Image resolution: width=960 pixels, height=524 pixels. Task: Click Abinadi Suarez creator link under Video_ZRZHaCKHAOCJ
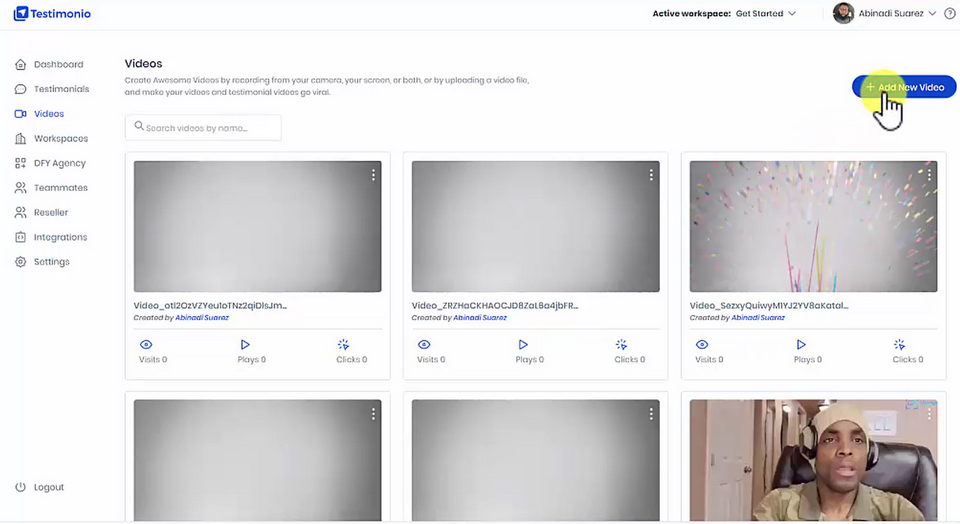pos(480,318)
